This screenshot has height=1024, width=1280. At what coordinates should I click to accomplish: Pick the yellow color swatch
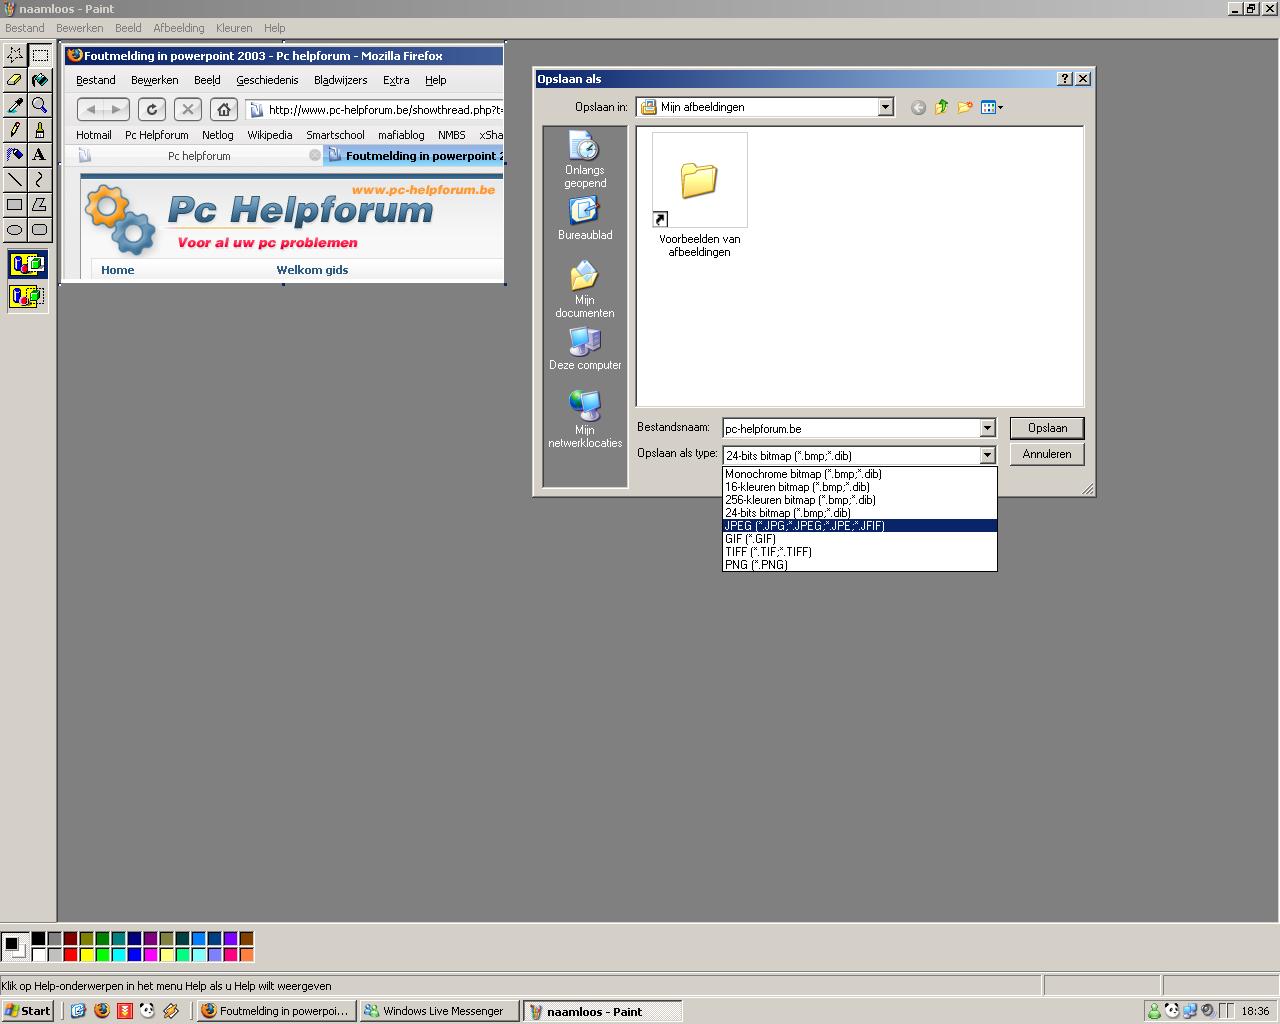point(86,955)
